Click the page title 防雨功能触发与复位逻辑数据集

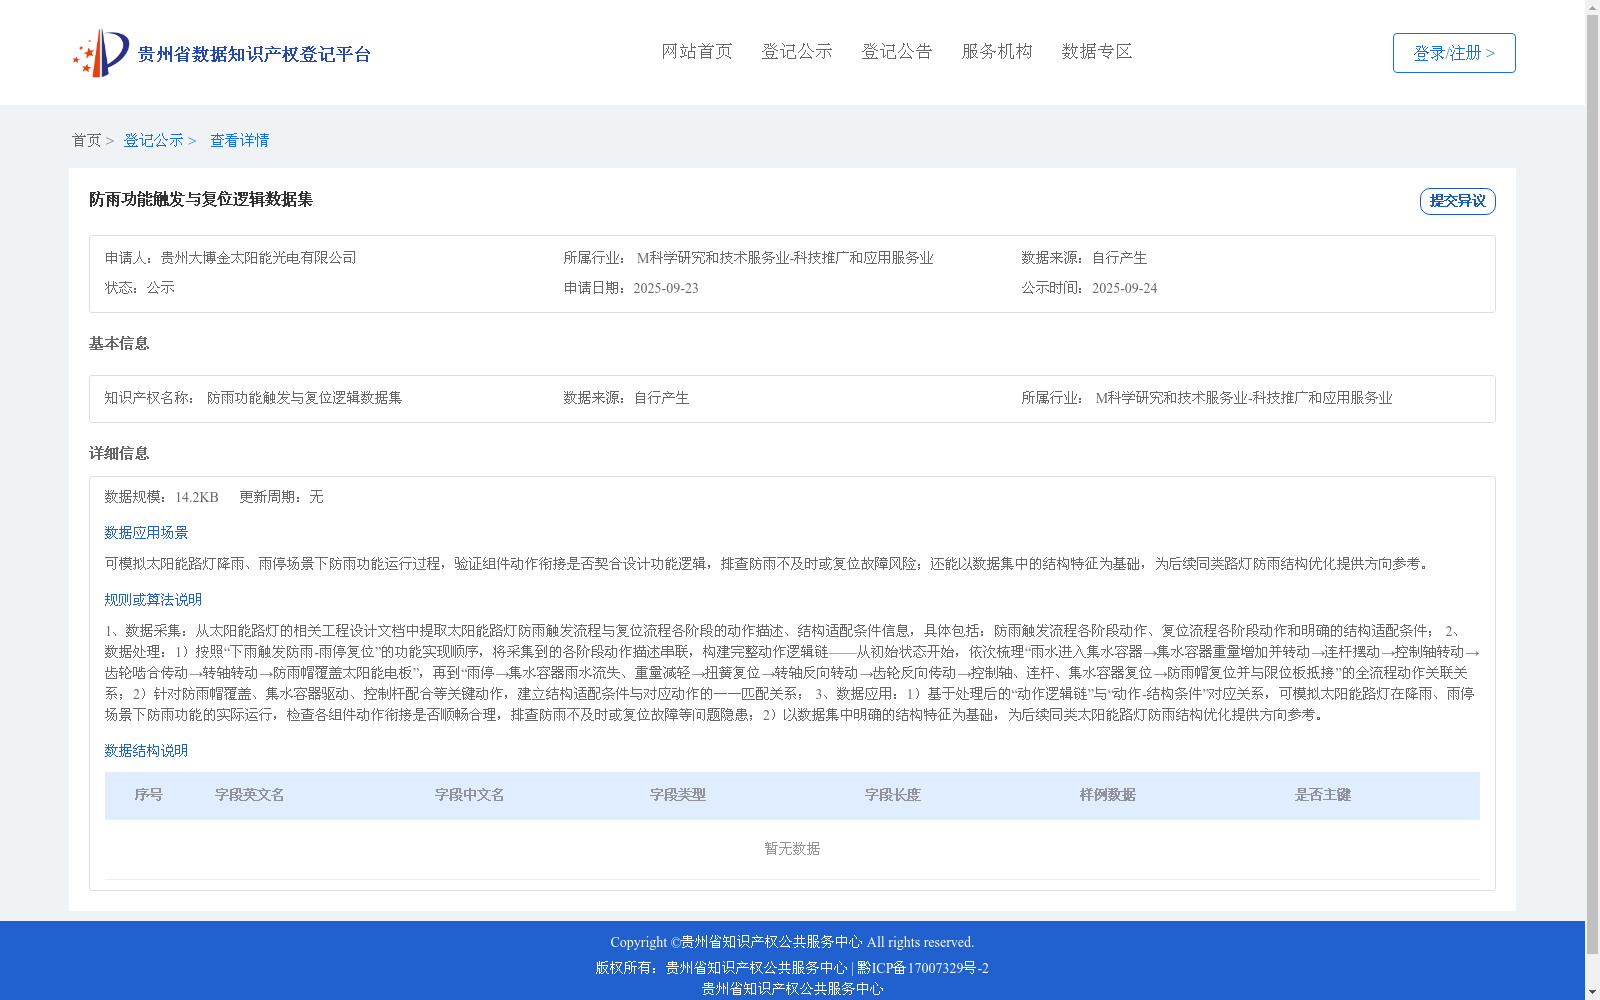tap(201, 199)
